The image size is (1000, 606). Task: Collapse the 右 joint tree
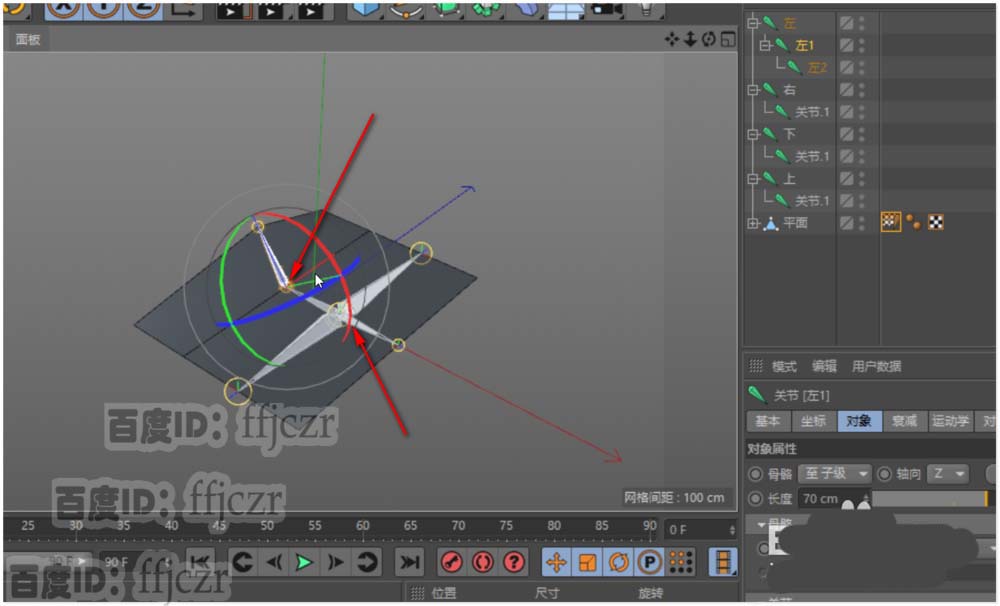753,89
